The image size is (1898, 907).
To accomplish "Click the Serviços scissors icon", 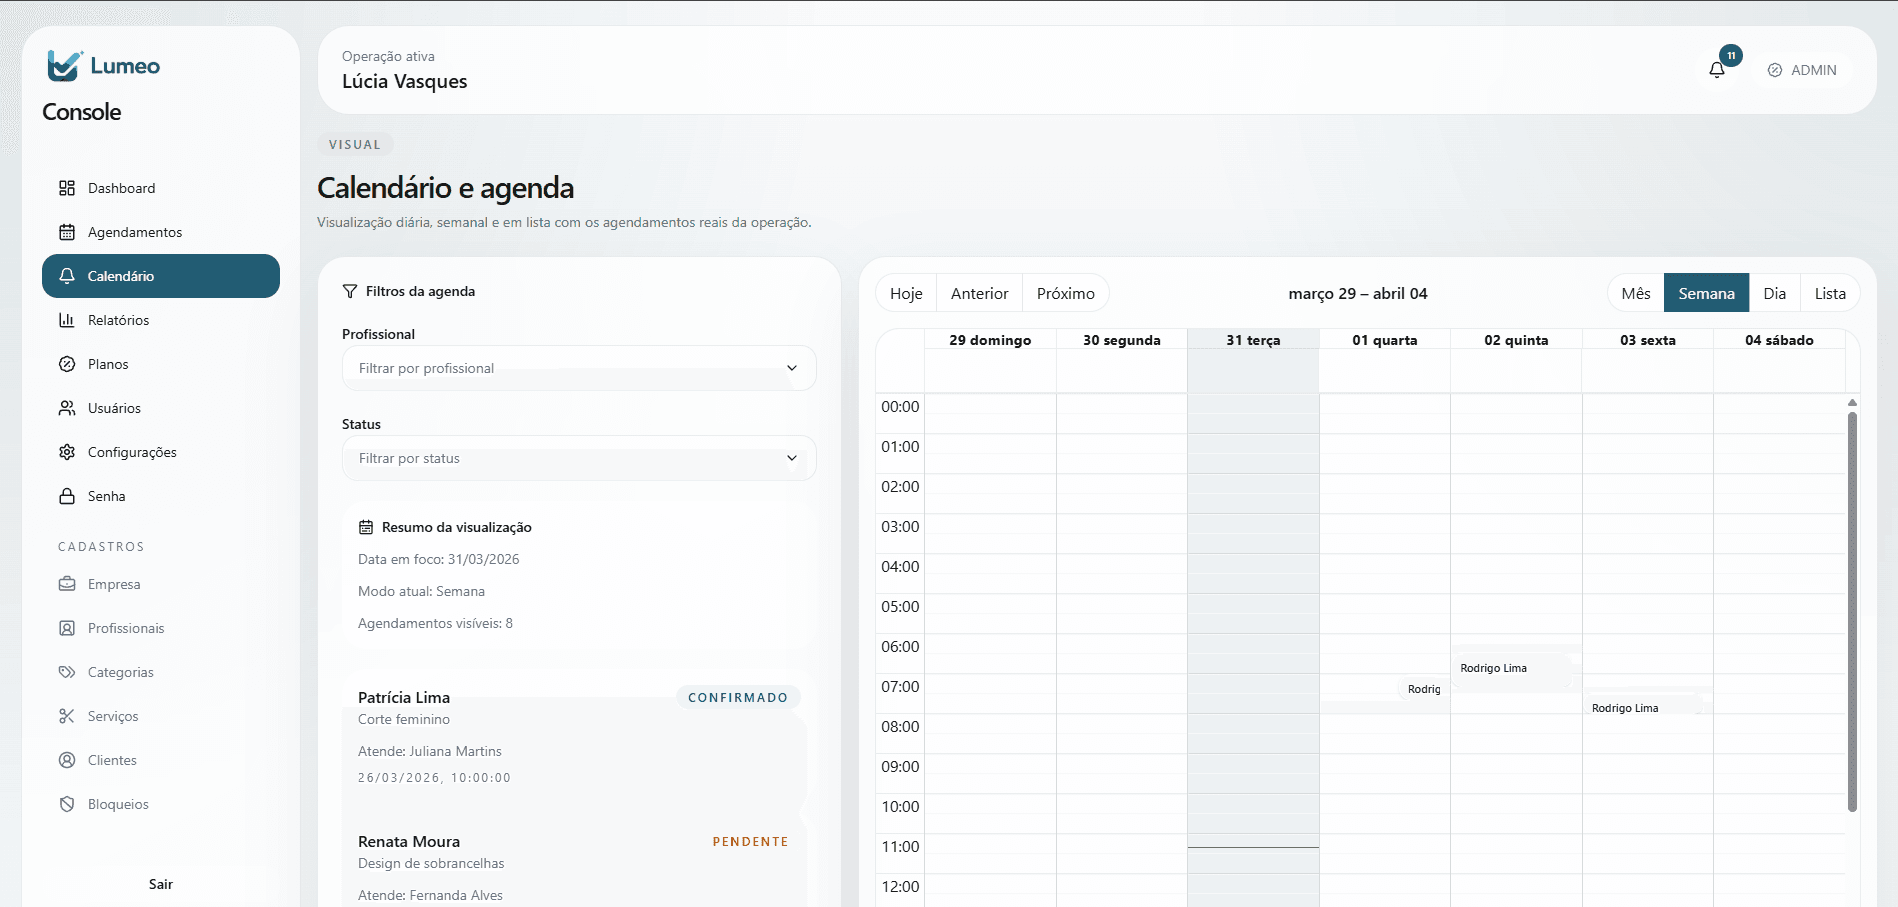I will pos(67,716).
